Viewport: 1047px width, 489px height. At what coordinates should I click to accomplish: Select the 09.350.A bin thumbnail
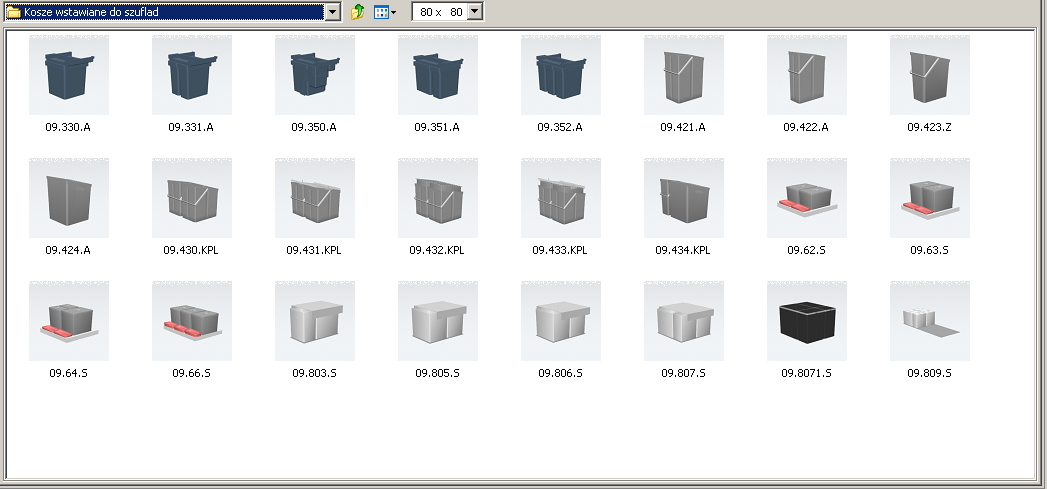coord(315,75)
